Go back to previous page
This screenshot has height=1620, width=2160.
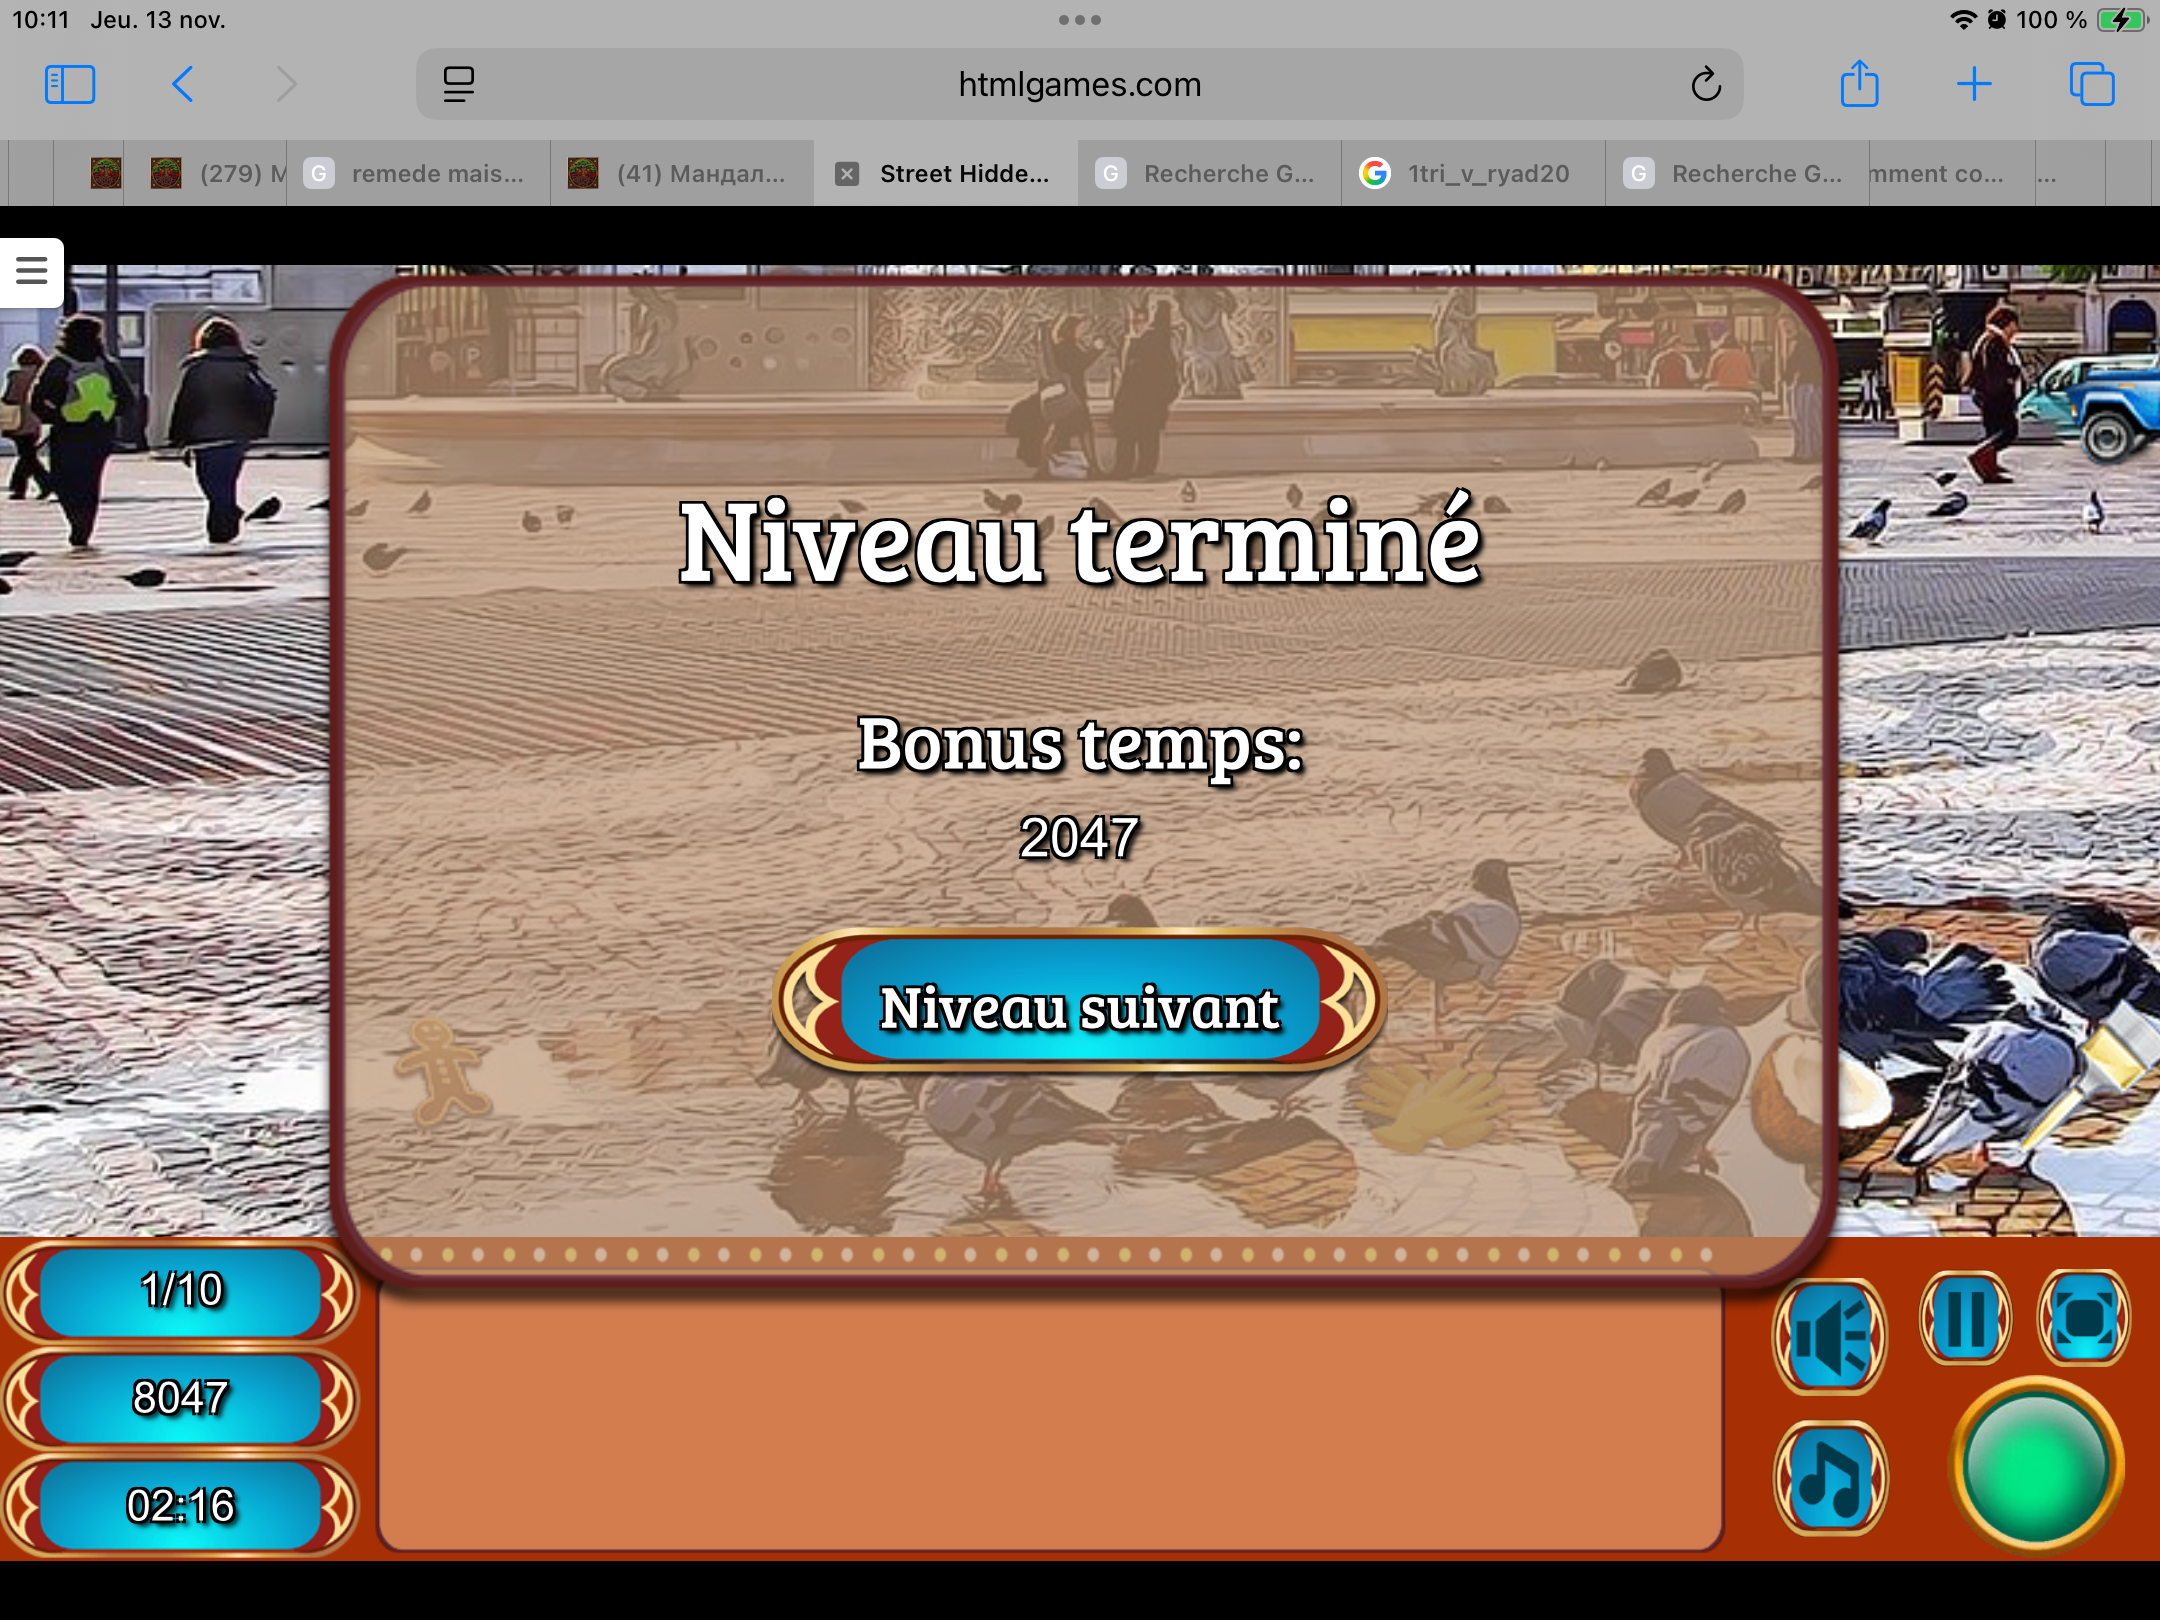click(x=182, y=85)
